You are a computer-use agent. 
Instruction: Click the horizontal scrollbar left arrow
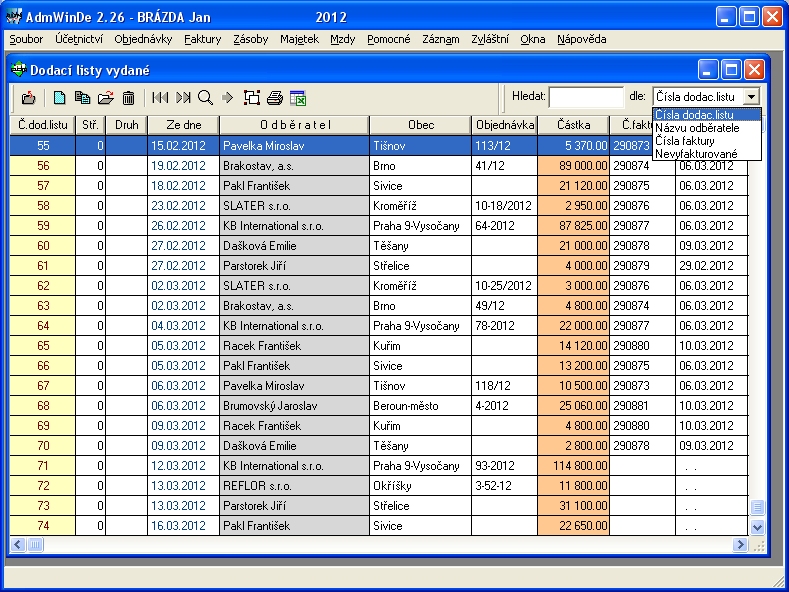tap(18, 544)
